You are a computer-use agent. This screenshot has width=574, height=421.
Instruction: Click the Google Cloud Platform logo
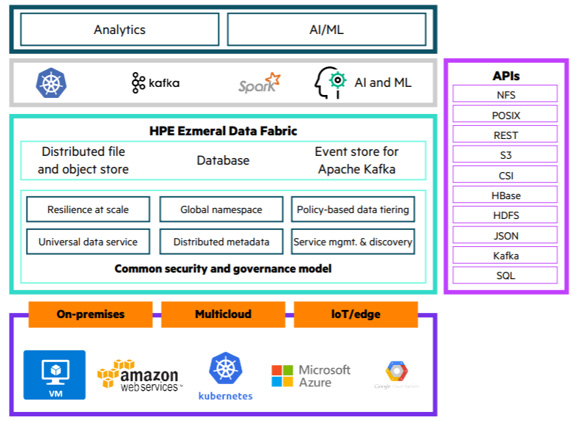pos(396,375)
